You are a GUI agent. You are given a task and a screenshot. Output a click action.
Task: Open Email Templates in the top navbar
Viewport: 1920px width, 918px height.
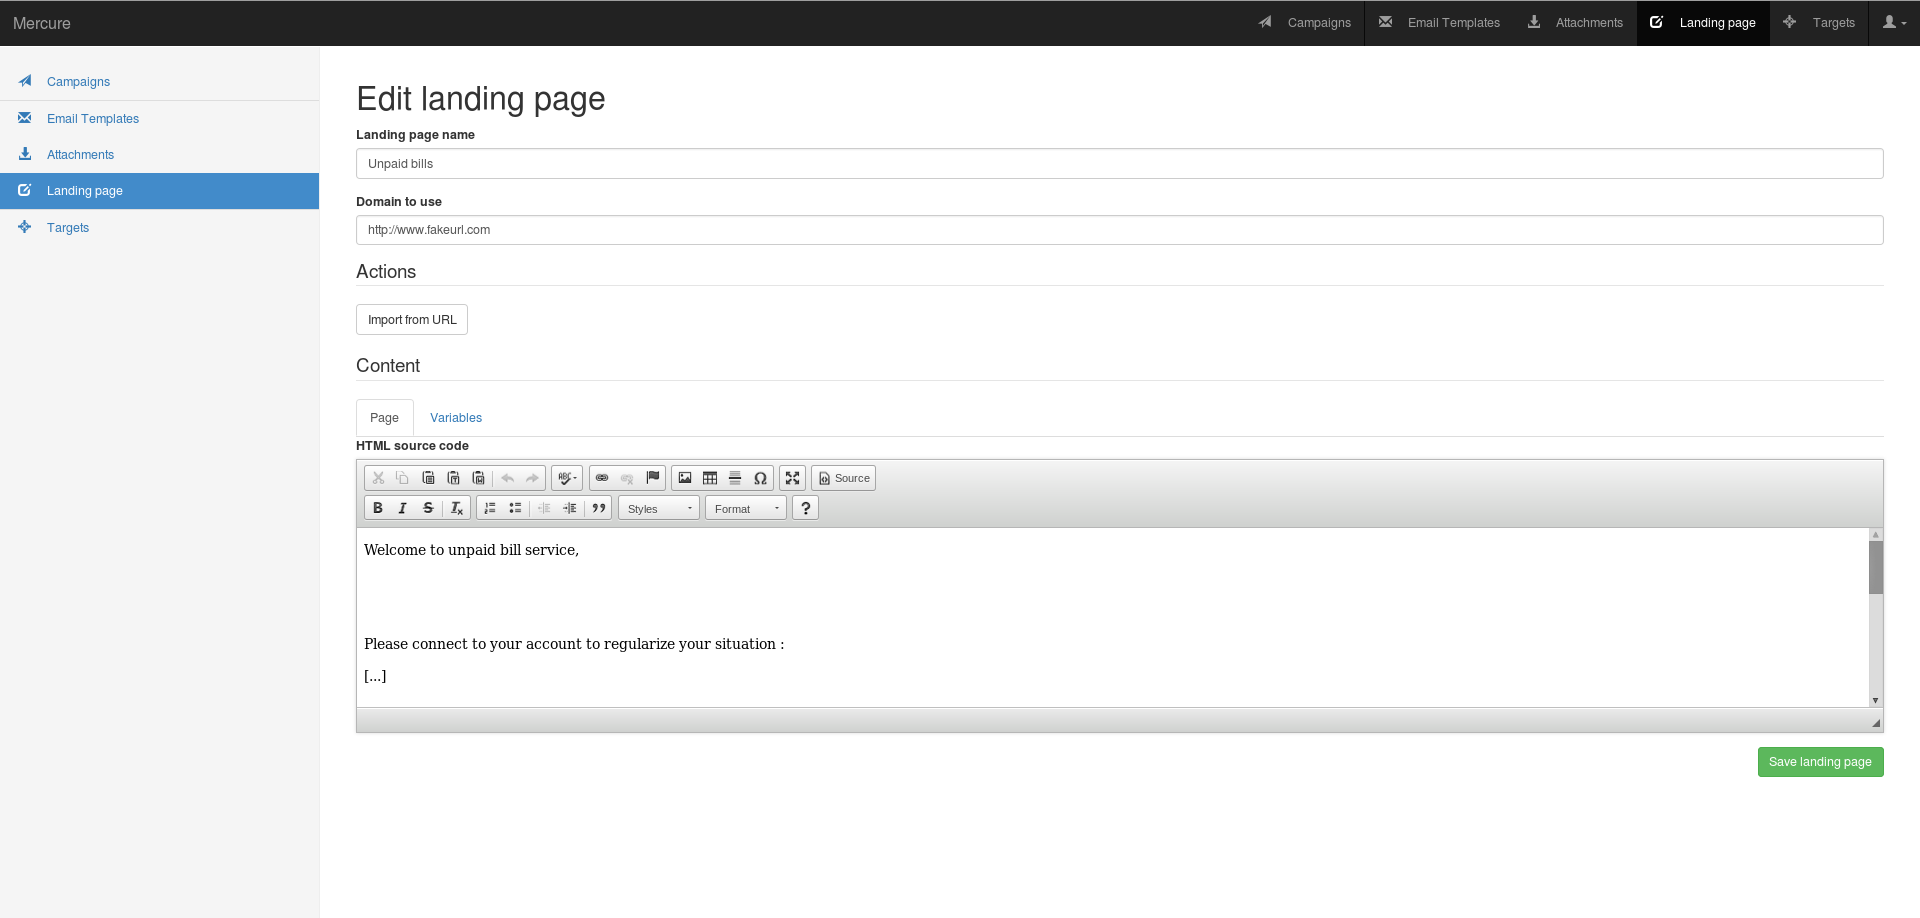point(1439,23)
